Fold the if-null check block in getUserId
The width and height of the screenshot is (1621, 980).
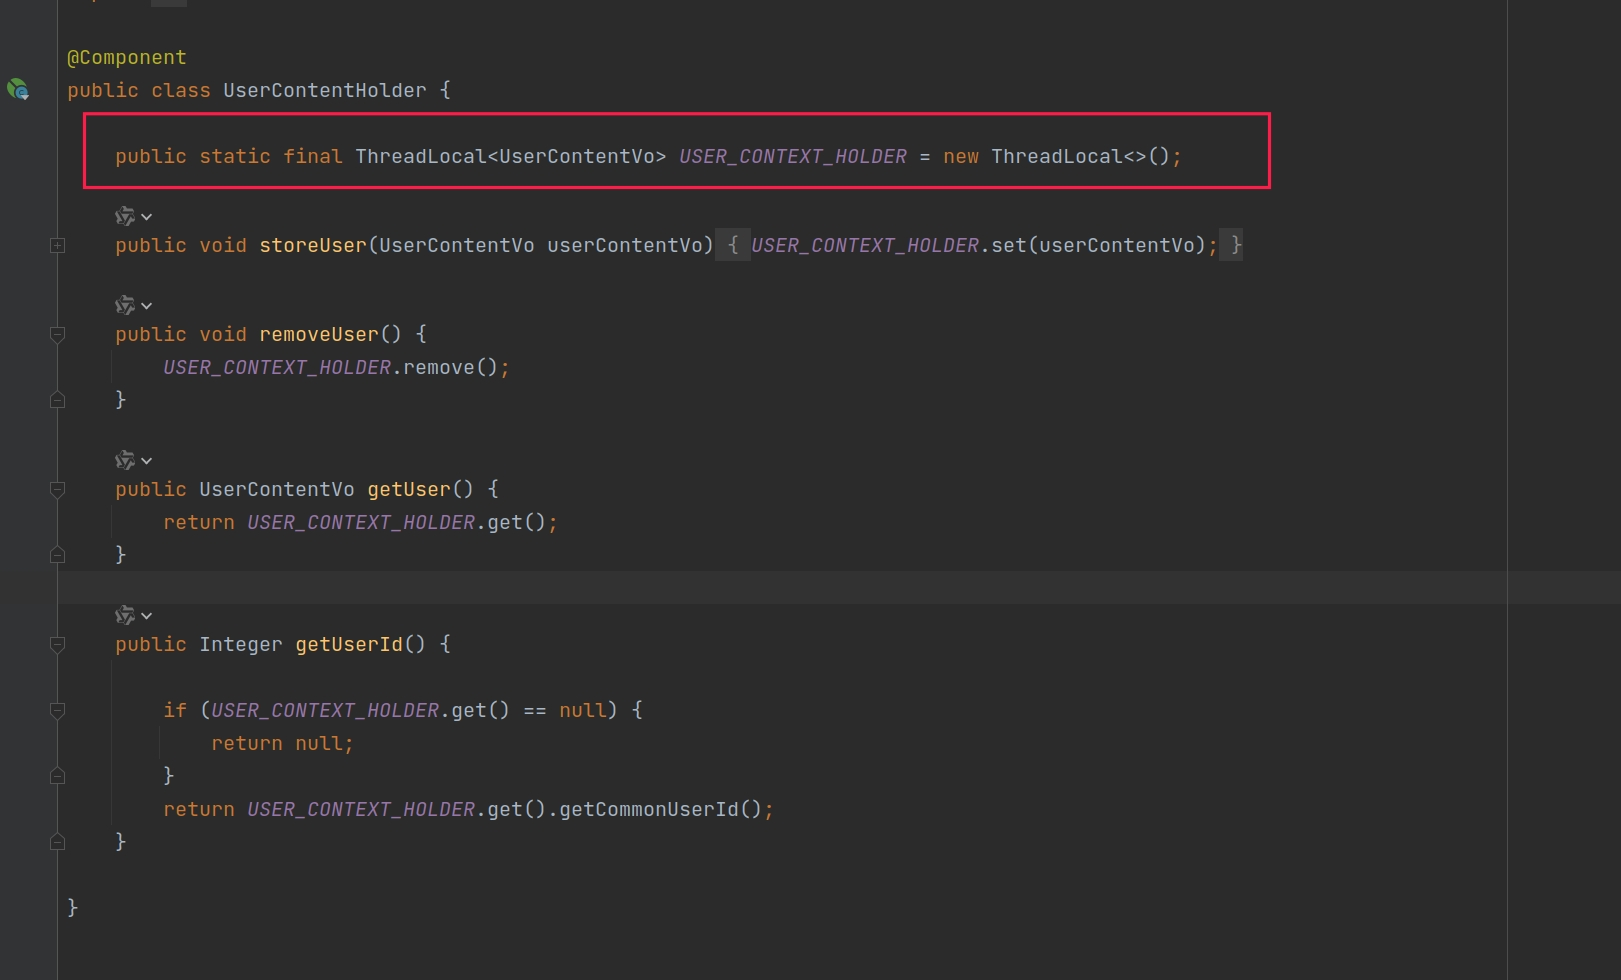58,711
